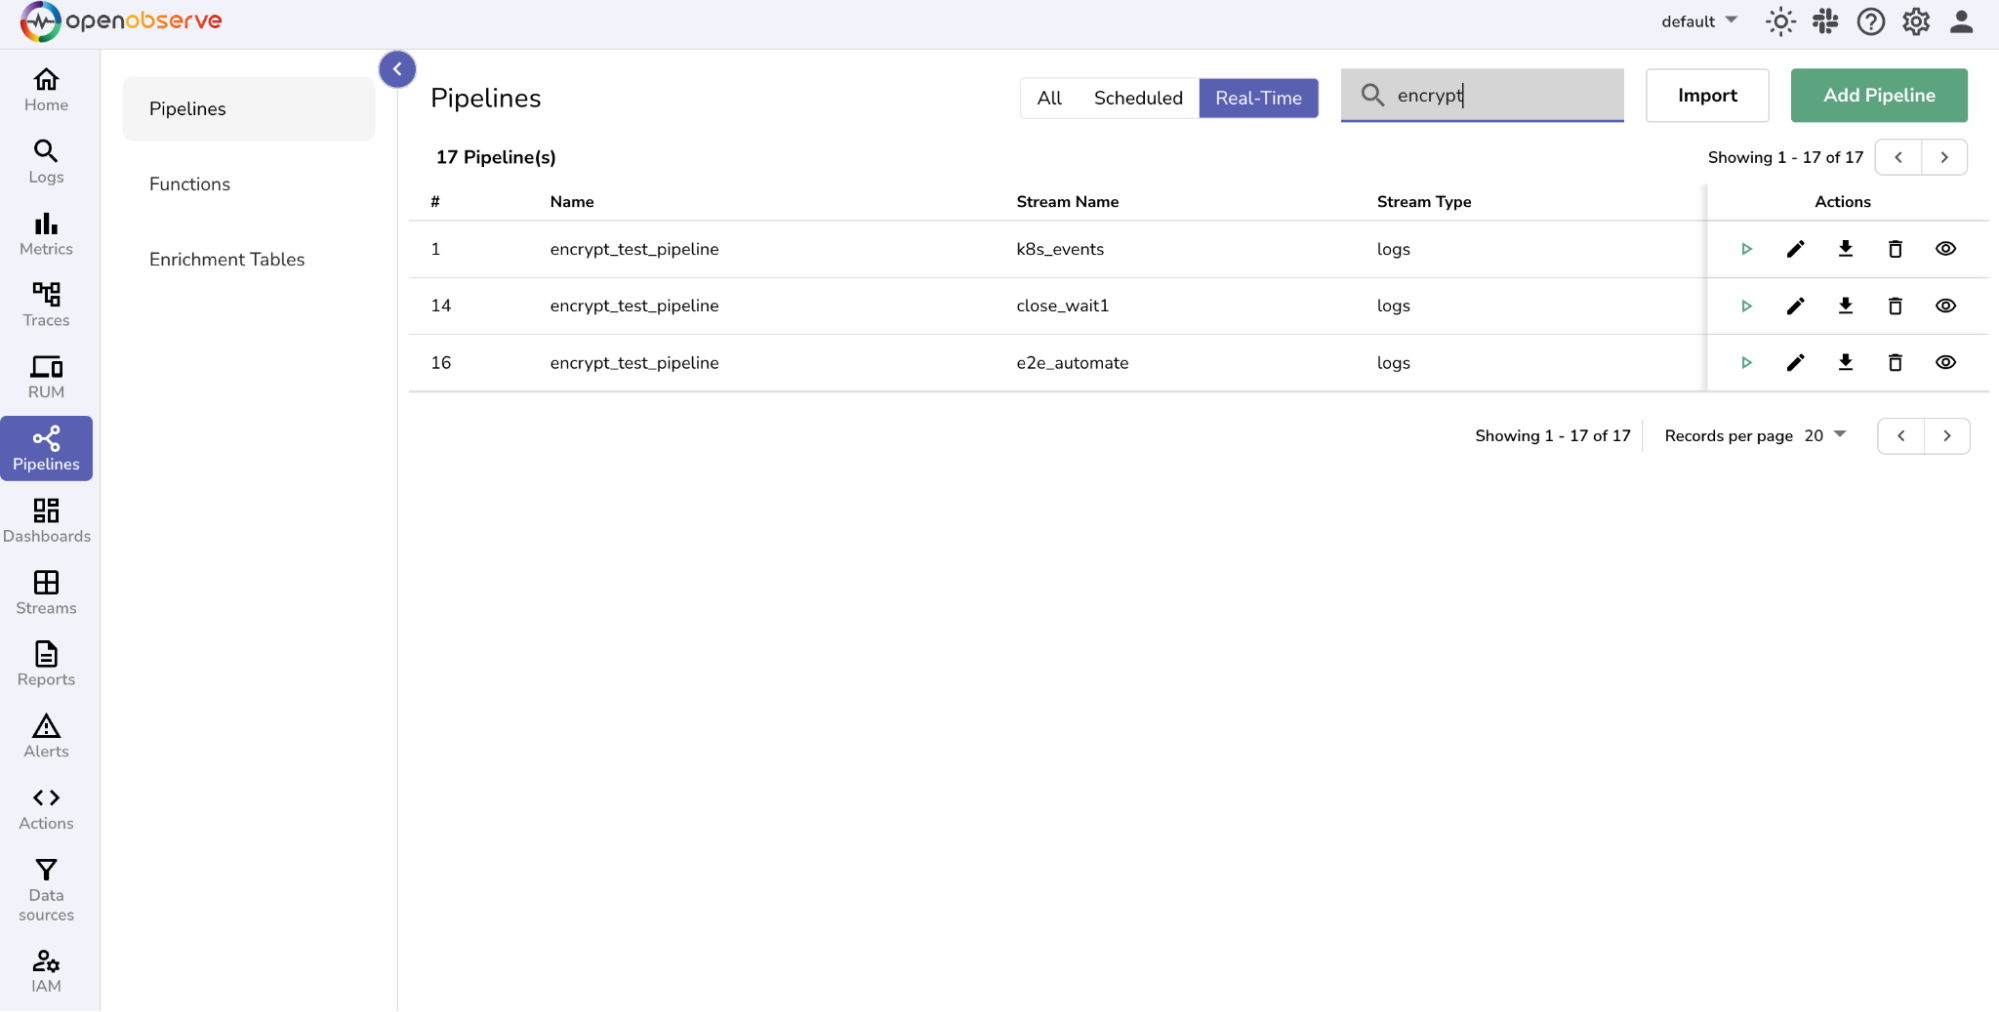Toggle the light/dark theme sun icon
This screenshot has height=1012, width=1999.
coord(1780,22)
